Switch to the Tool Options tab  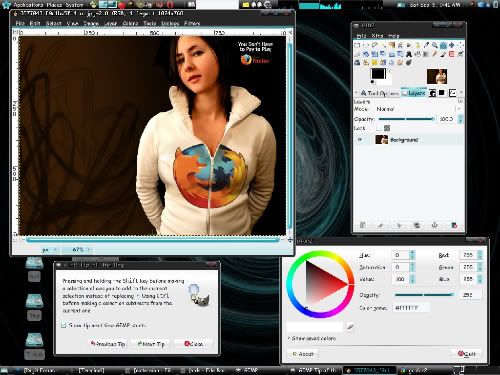tap(380, 93)
